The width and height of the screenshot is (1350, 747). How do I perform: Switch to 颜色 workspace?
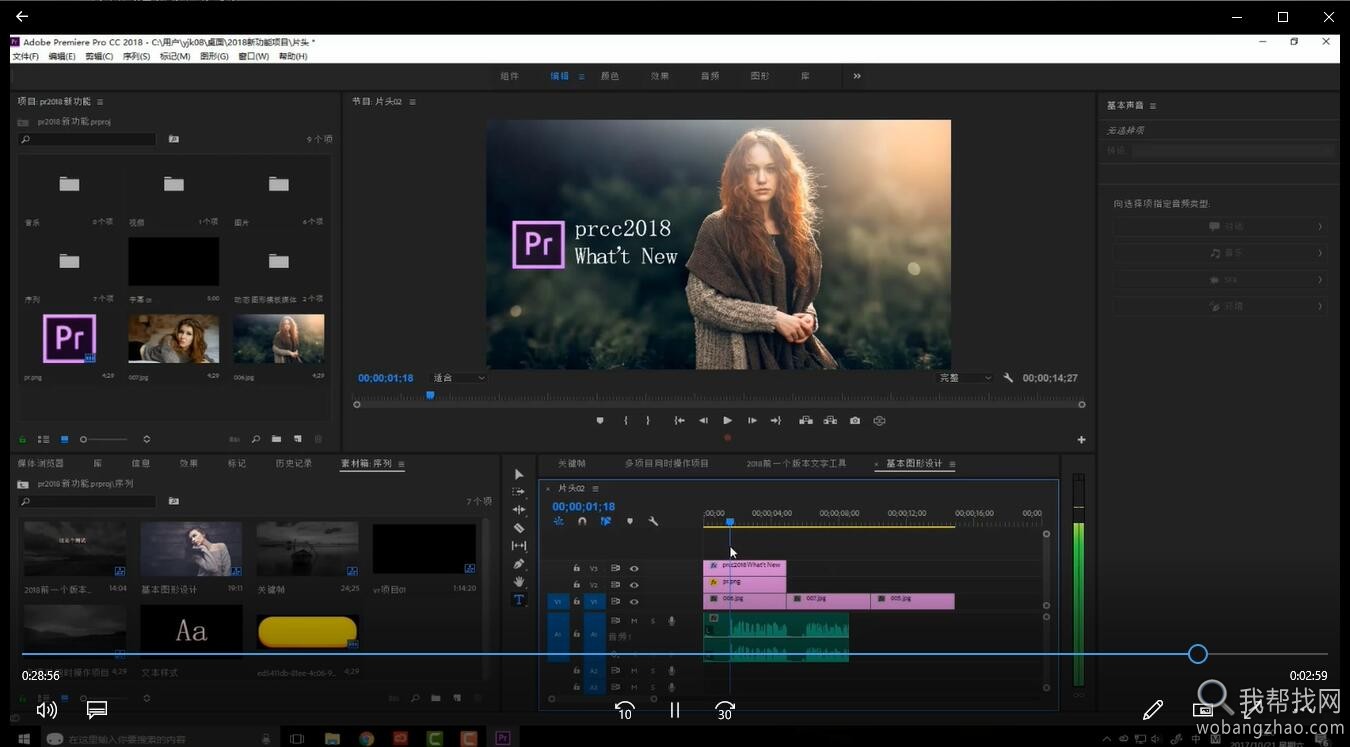pyautogui.click(x=609, y=76)
